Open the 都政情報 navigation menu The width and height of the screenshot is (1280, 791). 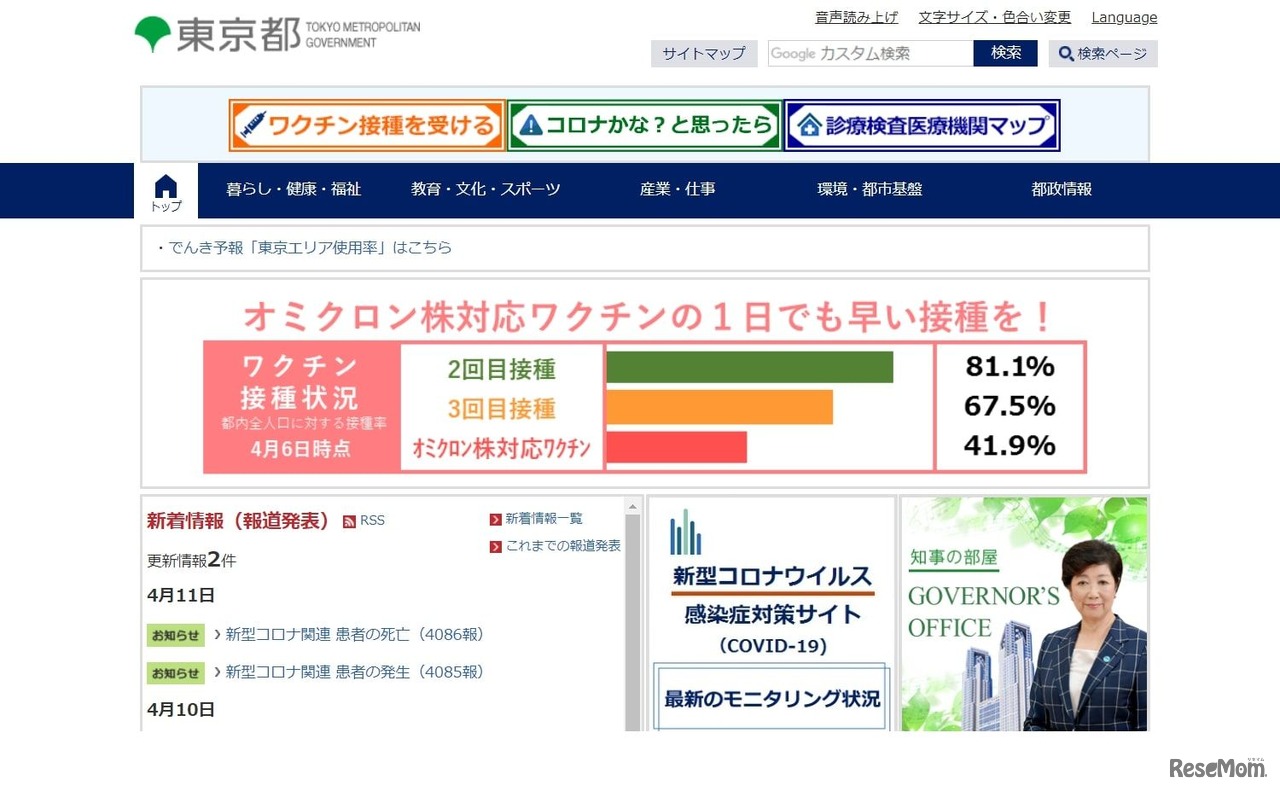(1059, 189)
